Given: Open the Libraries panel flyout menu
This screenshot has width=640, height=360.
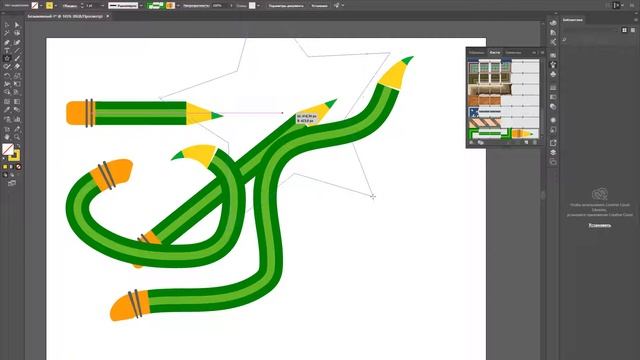Looking at the screenshot, I should coord(636,20).
